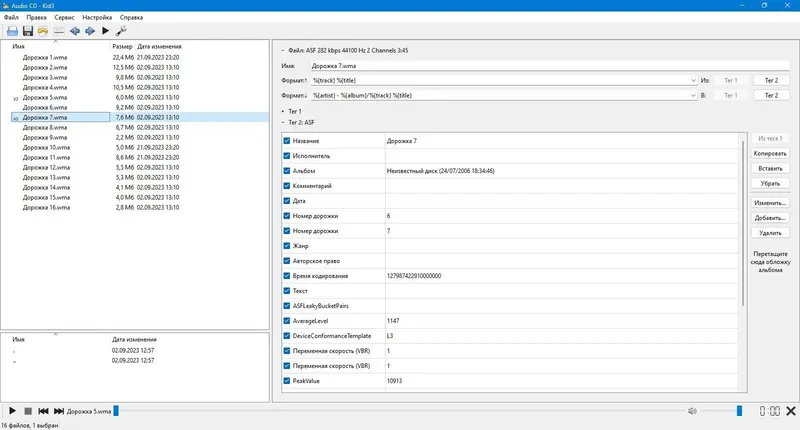Open the Сервис menu
Screen dimensions: 800x430
[64, 17]
